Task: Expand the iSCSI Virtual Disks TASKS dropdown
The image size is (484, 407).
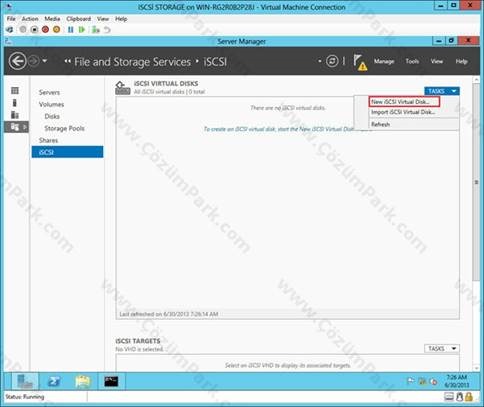Action: pyautogui.click(x=442, y=91)
